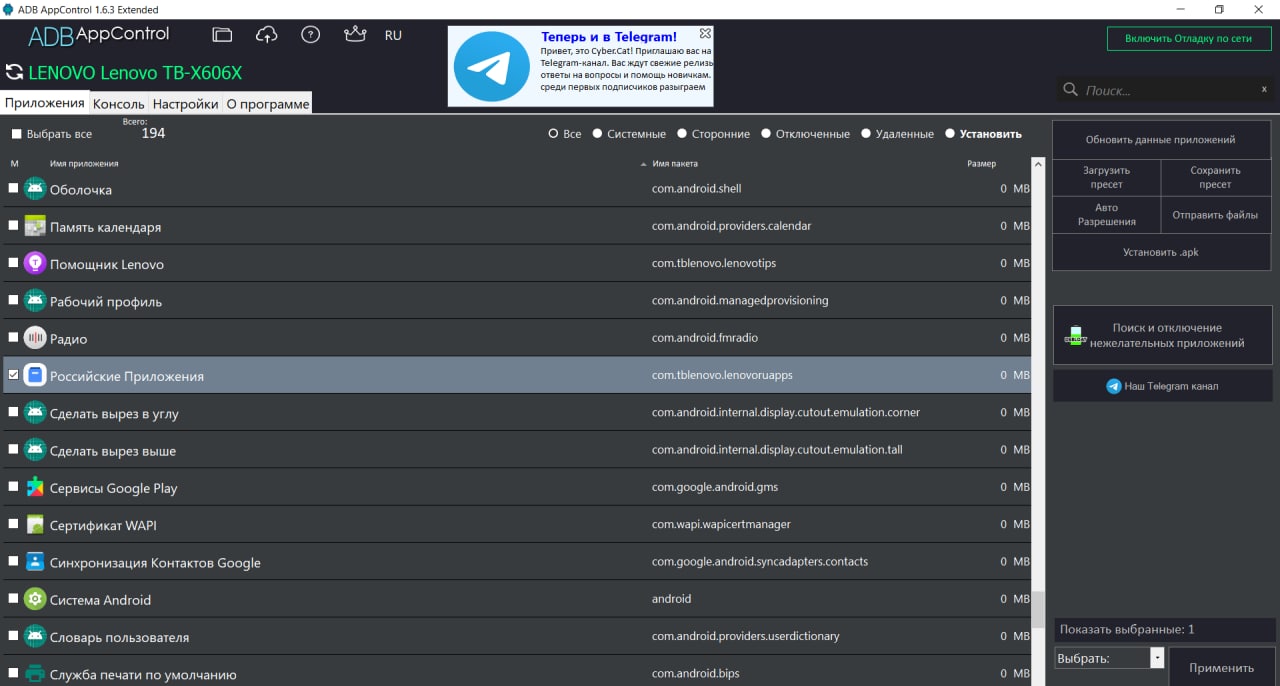Click the cloud upload icon
The width and height of the screenshot is (1280, 686).
tap(266, 35)
